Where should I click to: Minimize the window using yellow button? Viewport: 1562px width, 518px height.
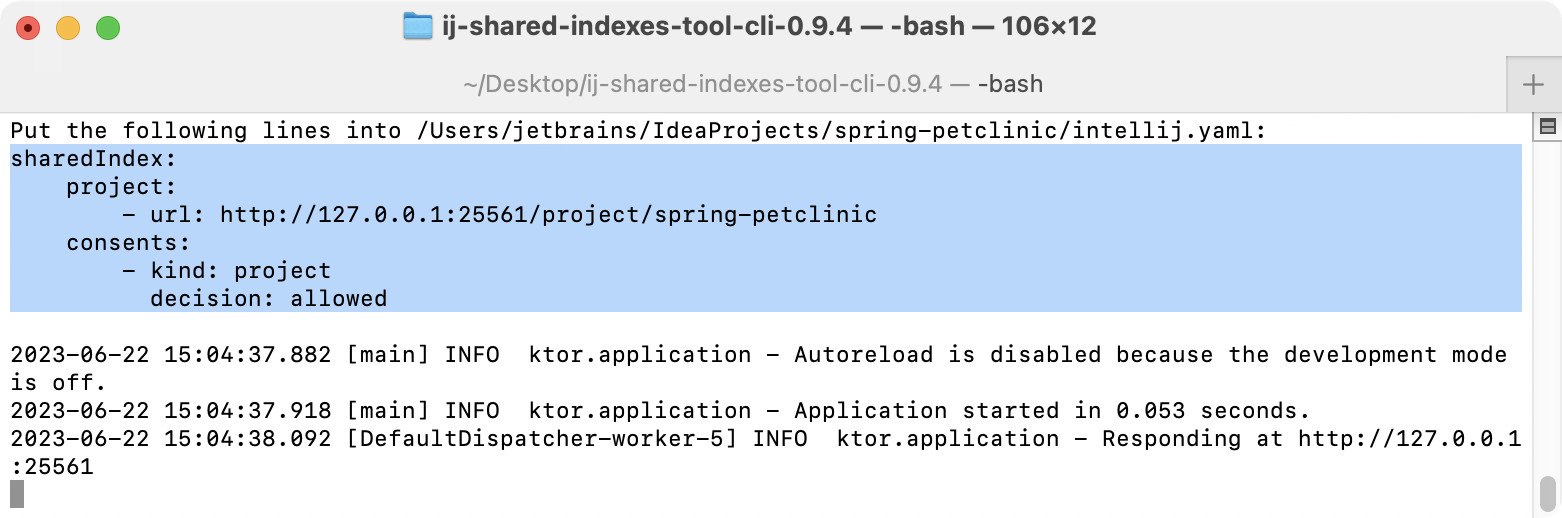pyautogui.click(x=68, y=28)
